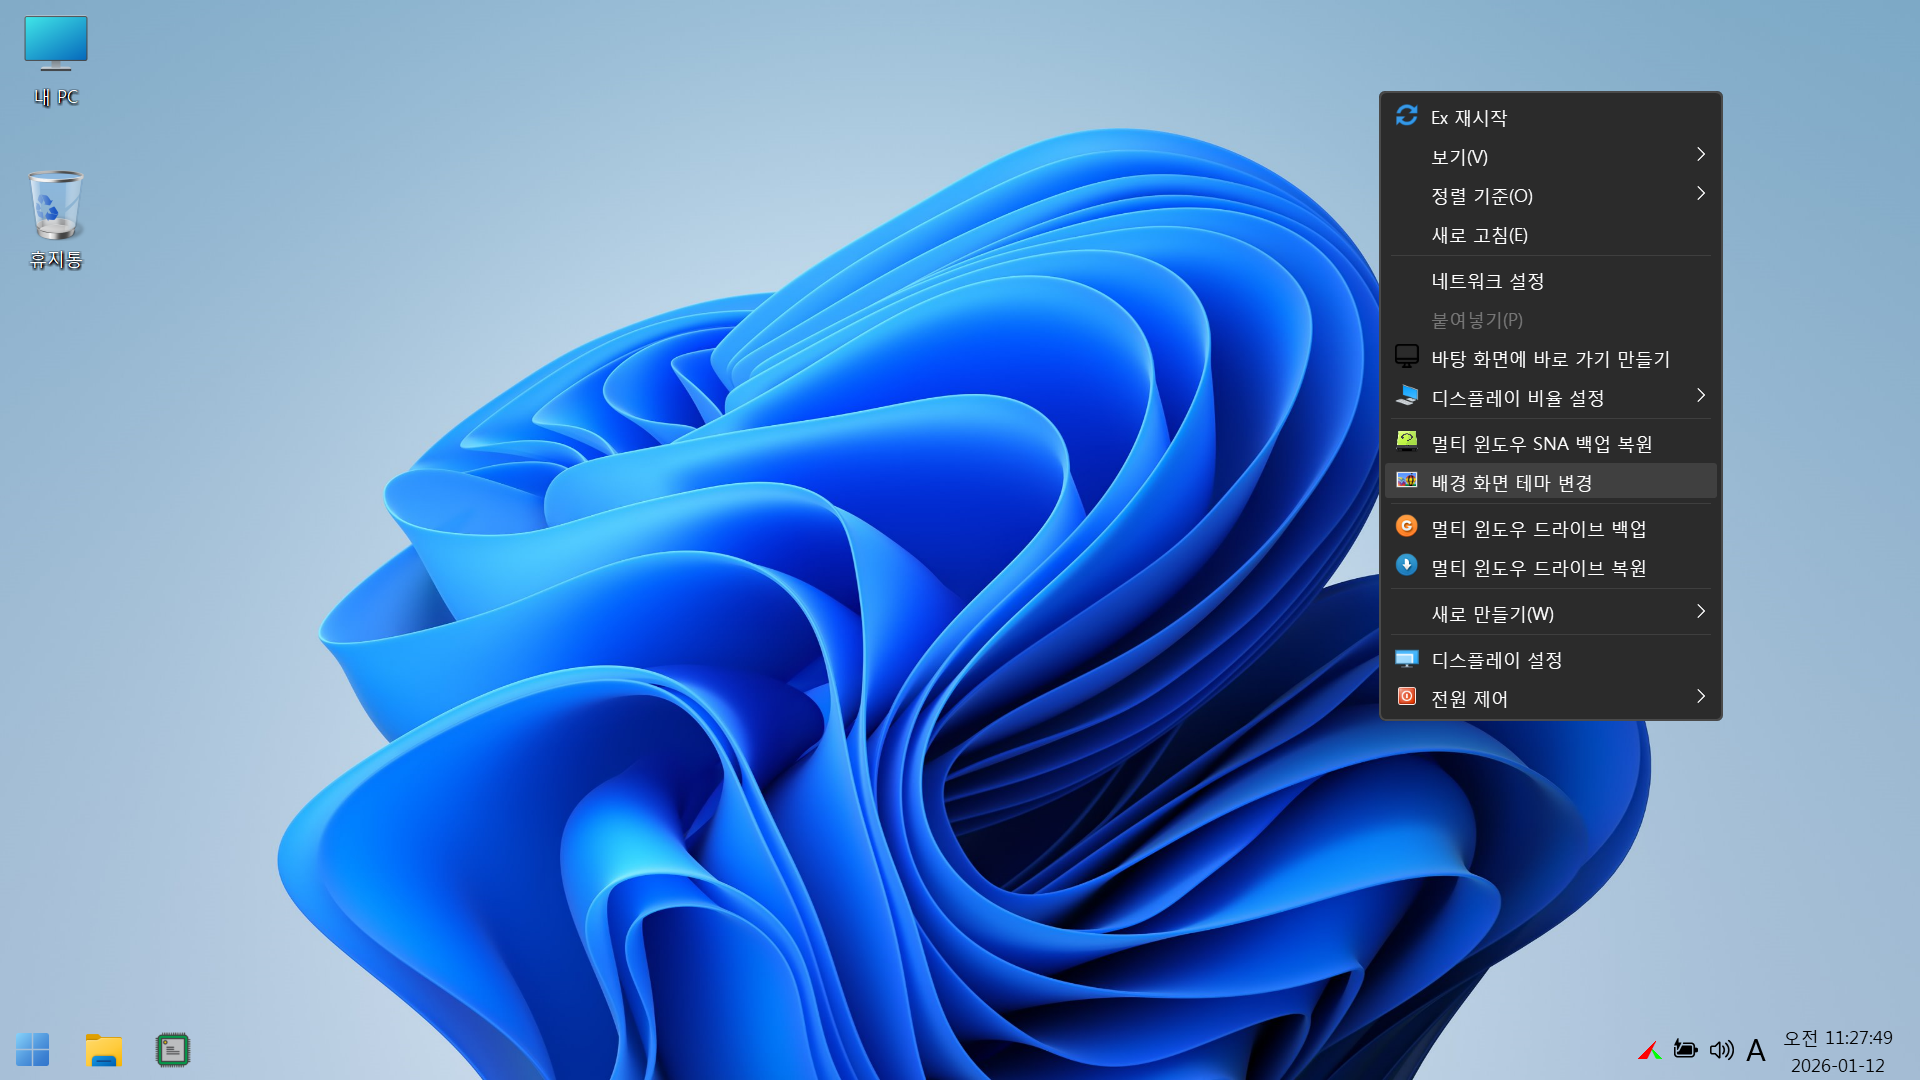Screen dimensions: 1920x1080
Task: Click the taskbar clock and date
Action: coord(1838,1051)
